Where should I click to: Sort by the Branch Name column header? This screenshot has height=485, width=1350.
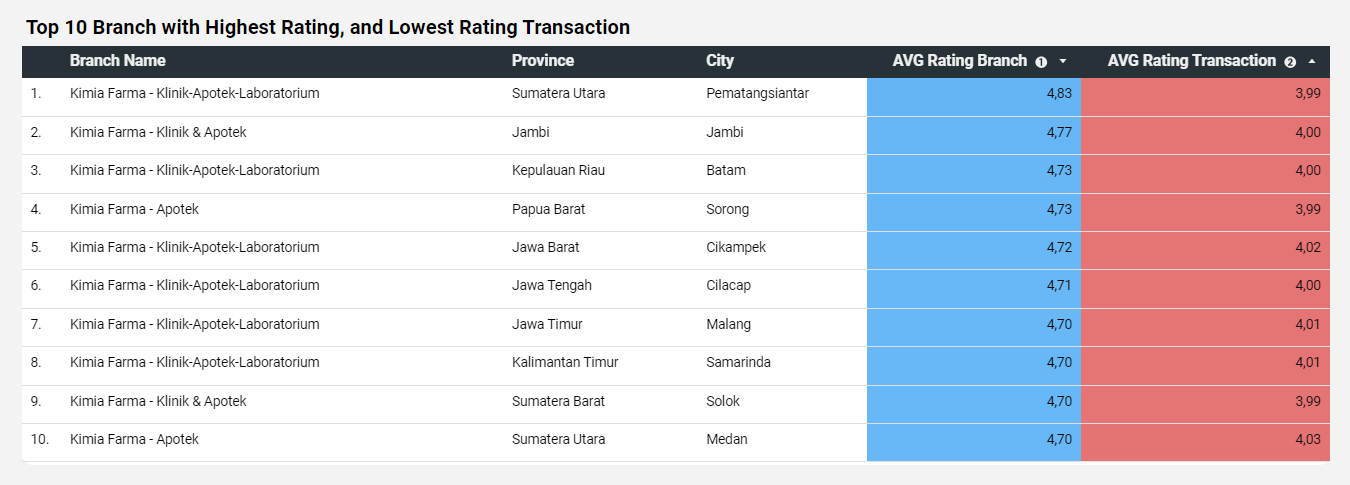point(118,61)
